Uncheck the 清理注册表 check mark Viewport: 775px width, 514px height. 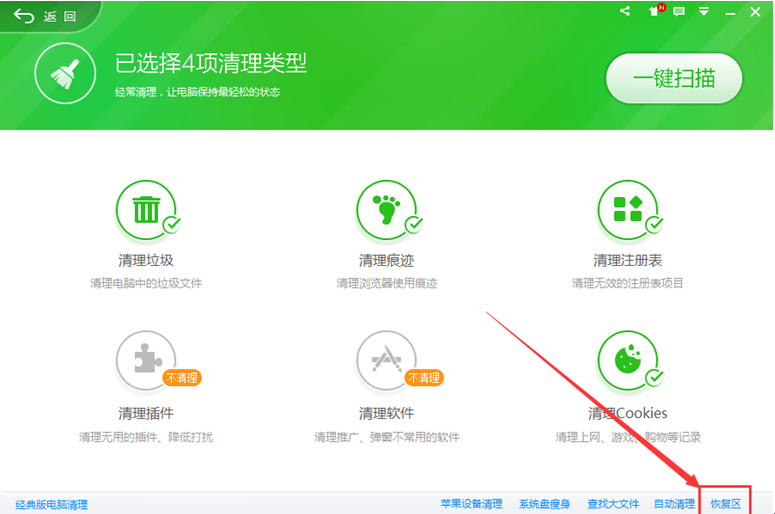[x=654, y=224]
